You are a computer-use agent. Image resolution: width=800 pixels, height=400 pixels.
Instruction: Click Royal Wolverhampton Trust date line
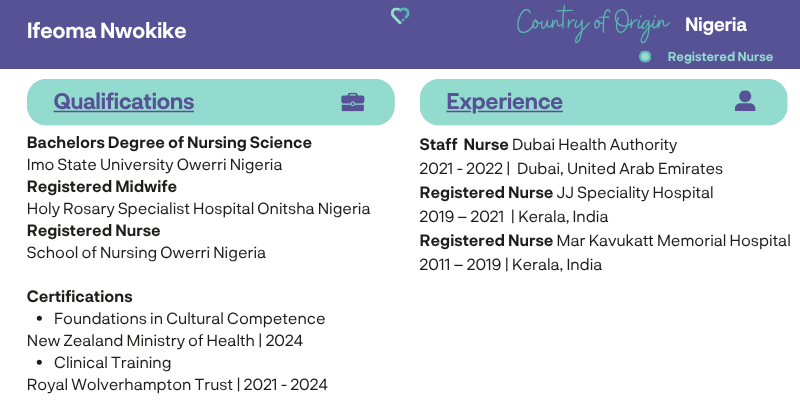177,385
